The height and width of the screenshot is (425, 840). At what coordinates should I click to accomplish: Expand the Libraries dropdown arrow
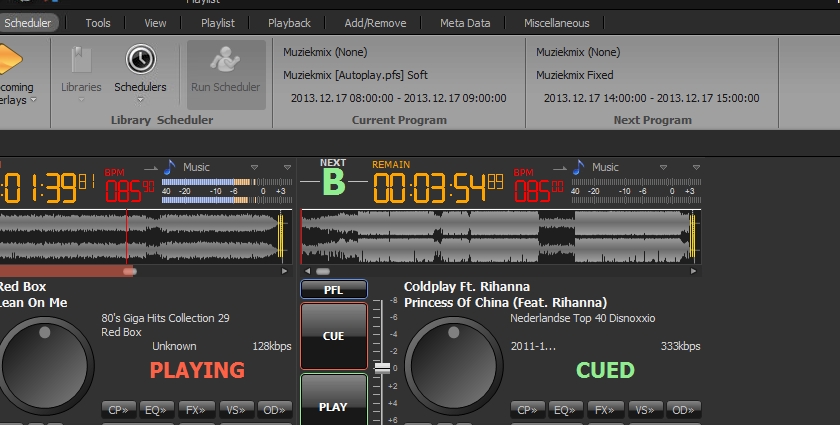coord(81,99)
